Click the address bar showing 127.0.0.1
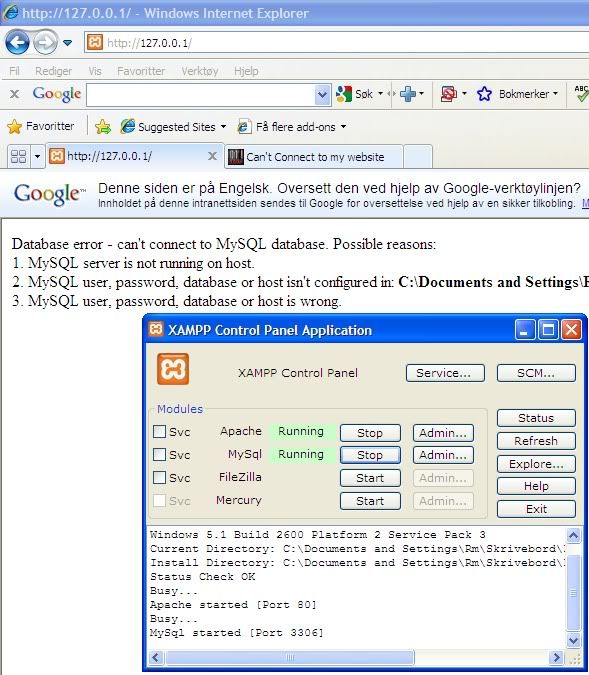 (336, 43)
